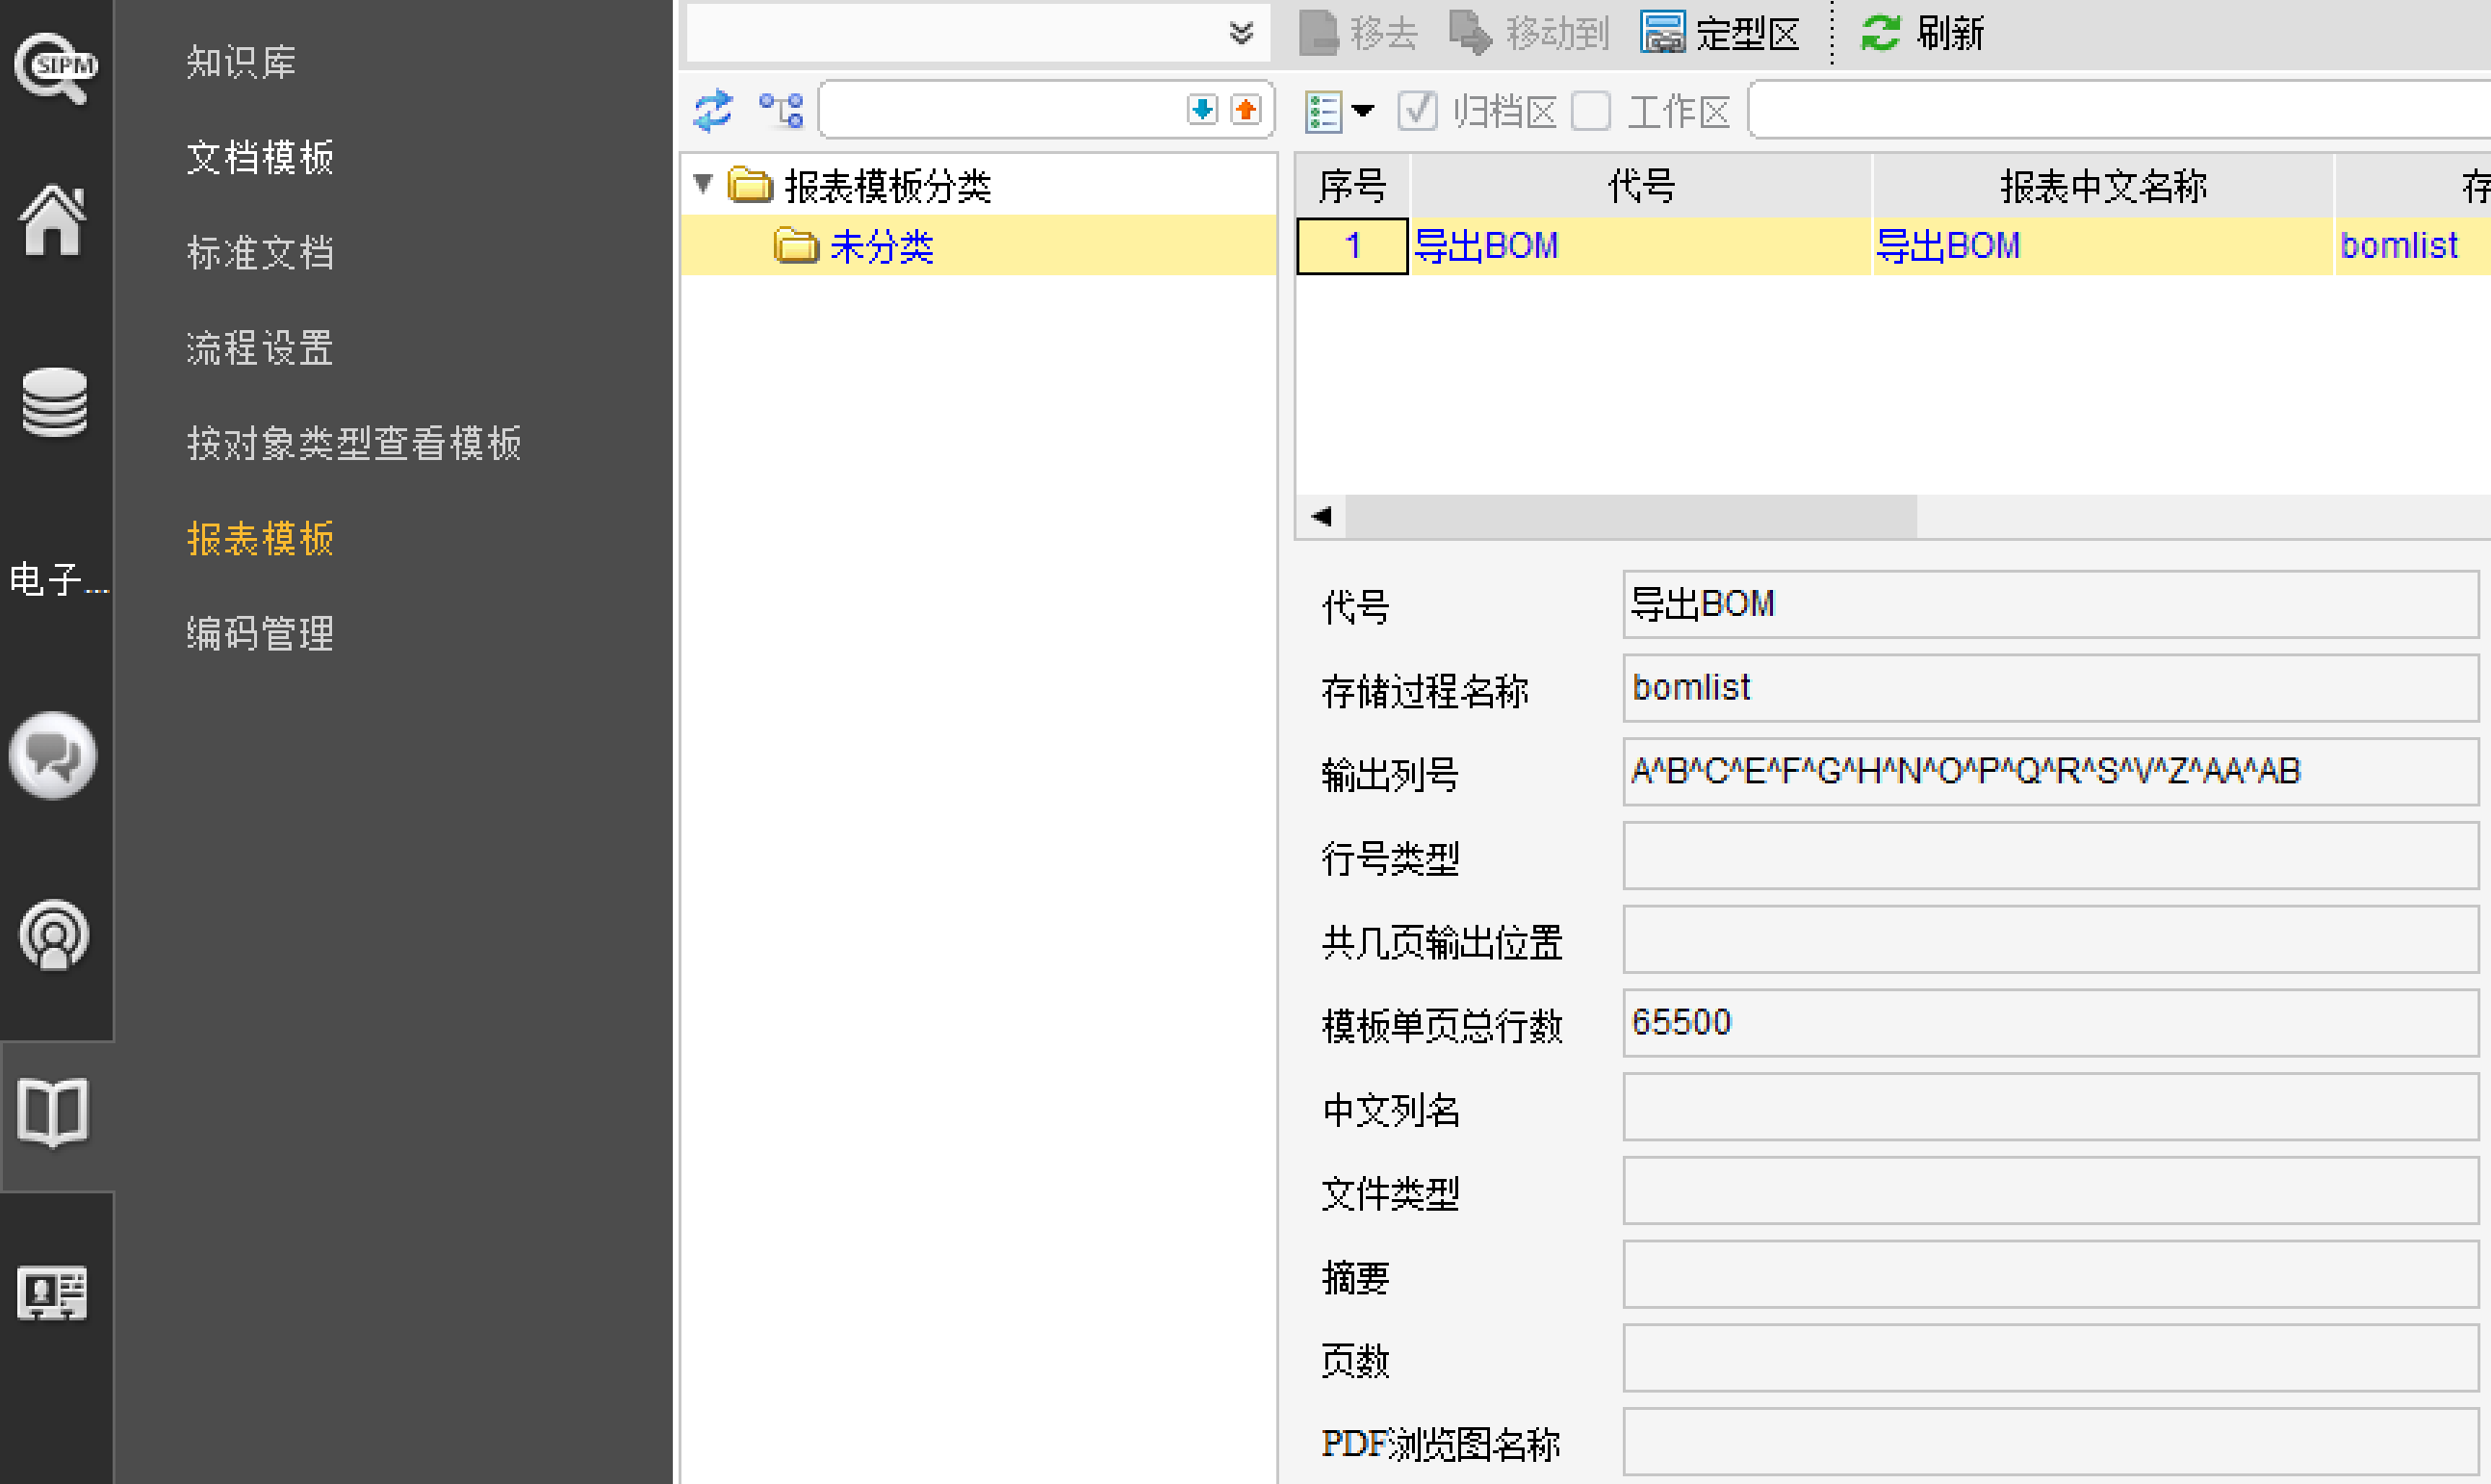Viewport: 2491px width, 1484px height.
Task: Collapse the 报表模板分类 tree node
Action: pos(703,184)
